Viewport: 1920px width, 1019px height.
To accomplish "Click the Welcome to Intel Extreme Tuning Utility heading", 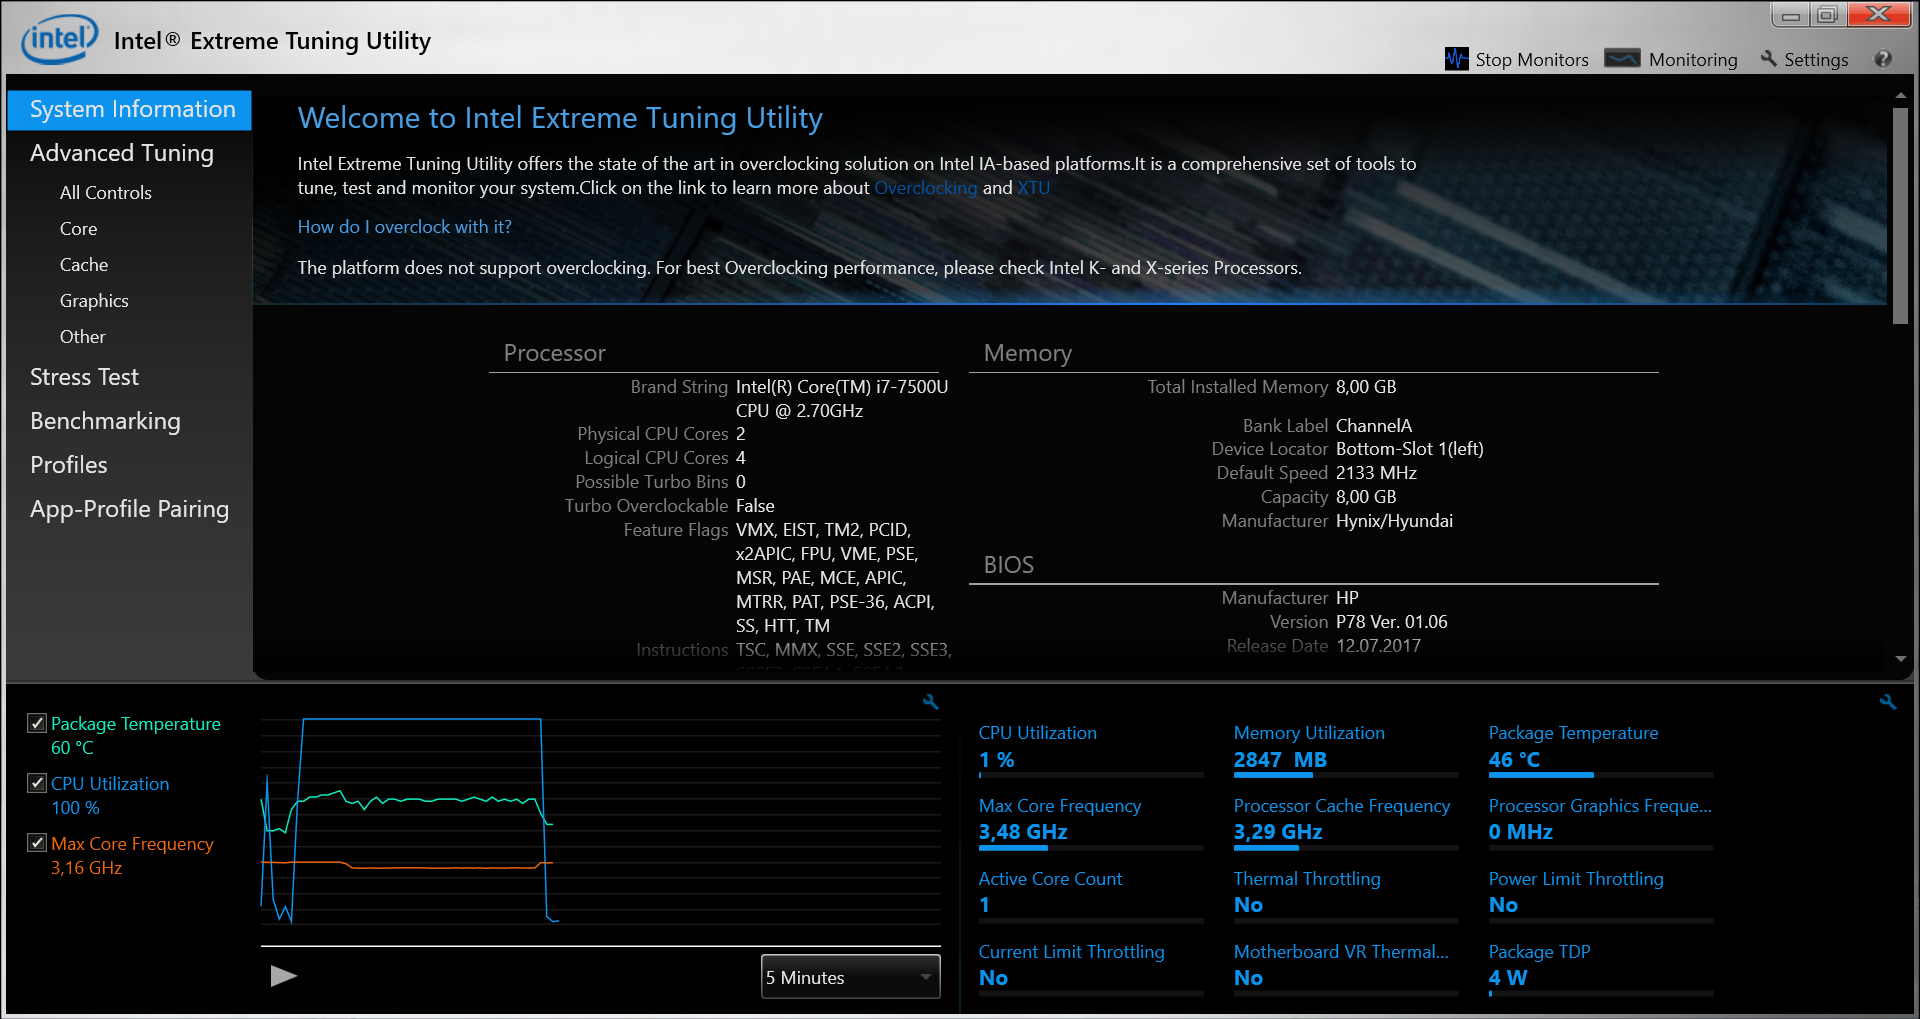I will (x=560, y=118).
